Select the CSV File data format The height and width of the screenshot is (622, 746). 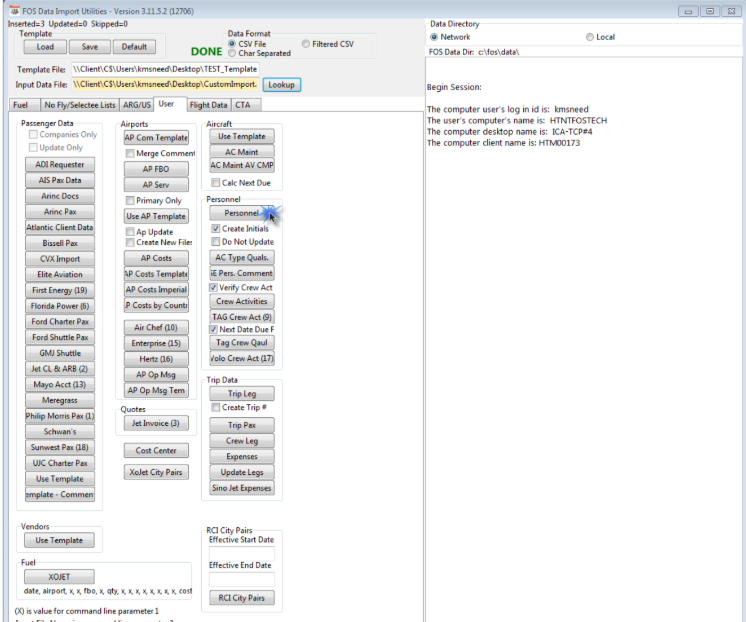coord(232,44)
